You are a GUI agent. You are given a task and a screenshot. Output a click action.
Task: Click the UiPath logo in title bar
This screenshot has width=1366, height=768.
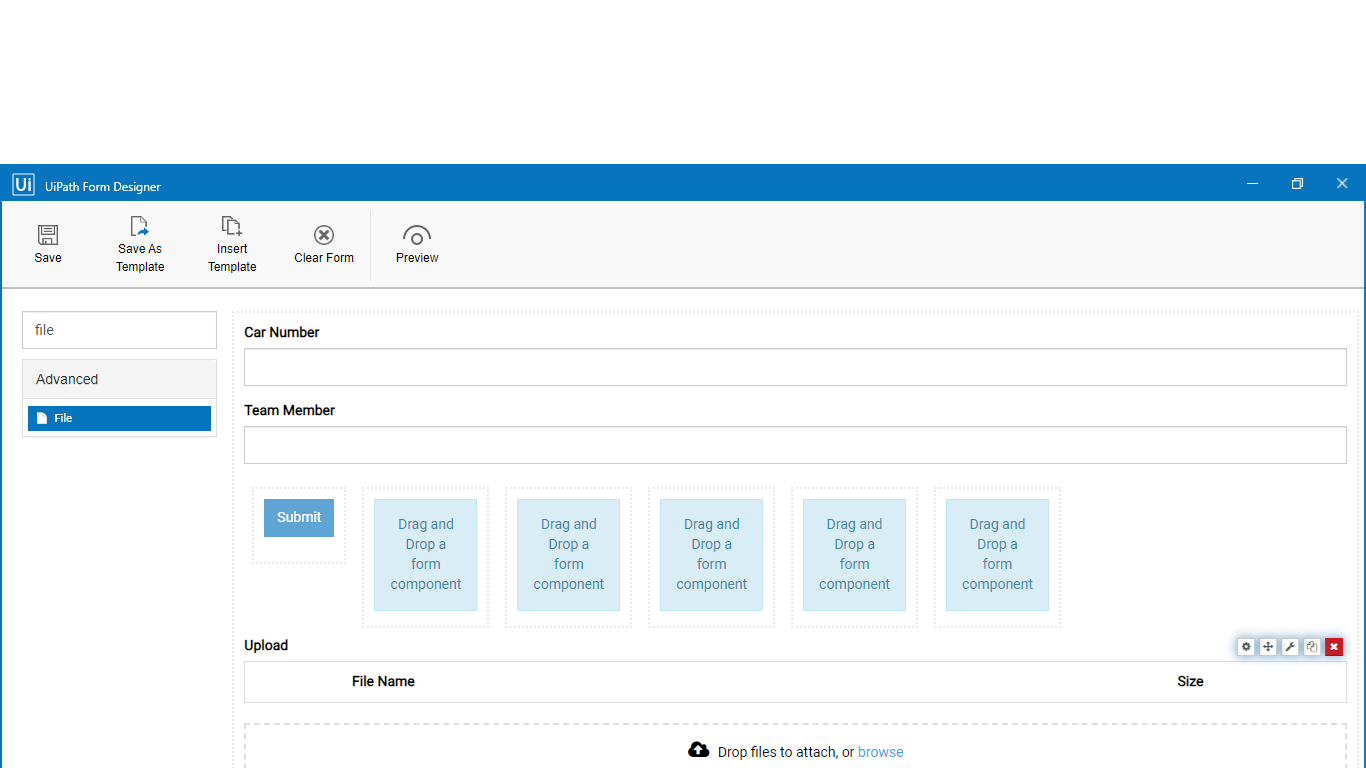[x=23, y=185]
